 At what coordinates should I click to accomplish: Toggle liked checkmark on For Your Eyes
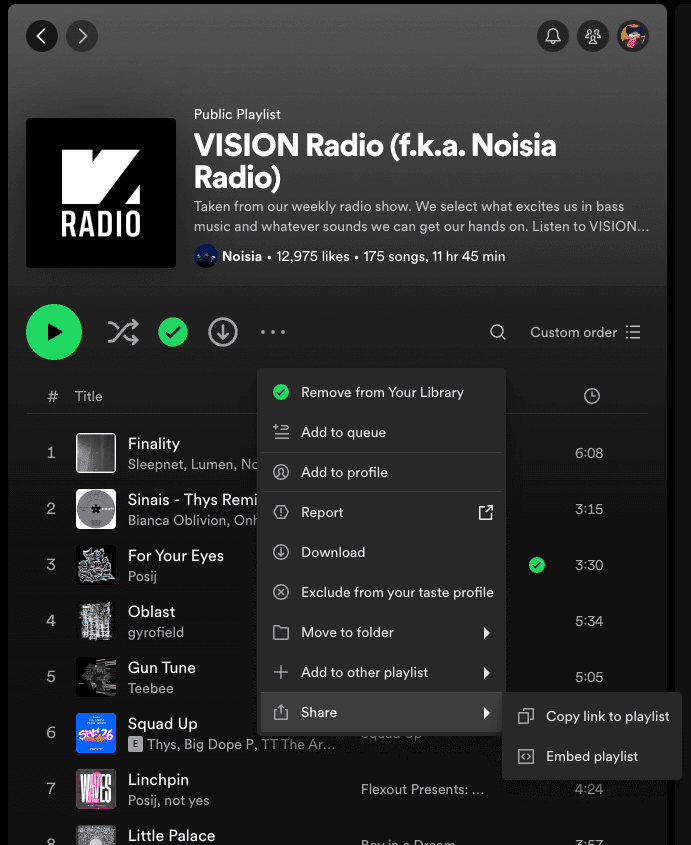(537, 565)
